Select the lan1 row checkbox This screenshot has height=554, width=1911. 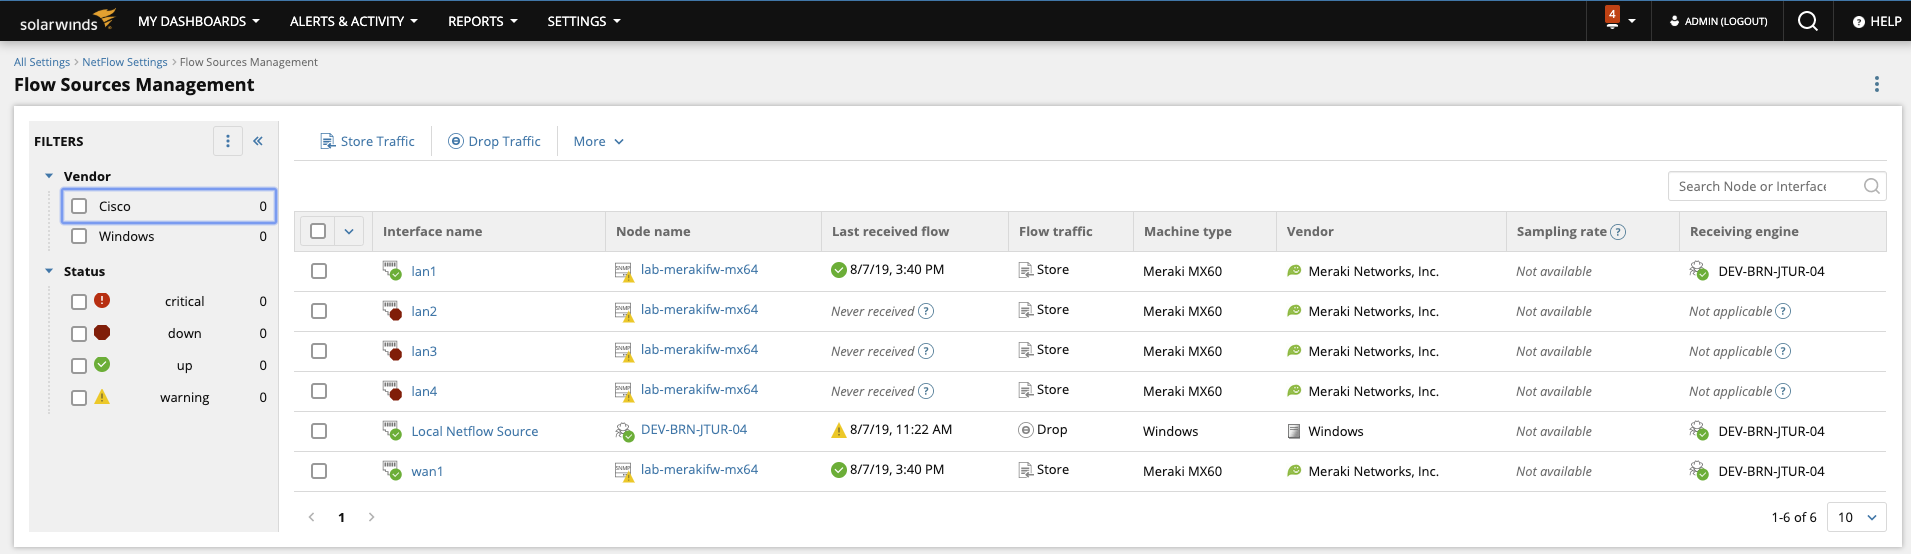(319, 271)
